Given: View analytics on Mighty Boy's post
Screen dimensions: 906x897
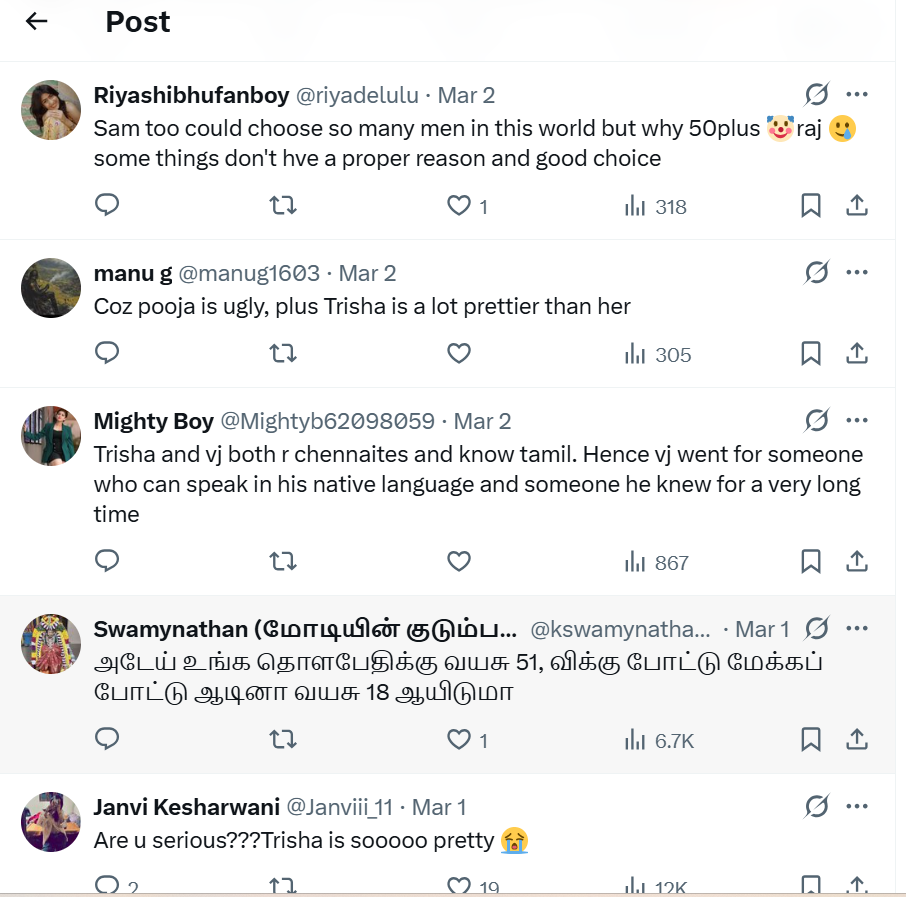Looking at the screenshot, I should [x=657, y=562].
